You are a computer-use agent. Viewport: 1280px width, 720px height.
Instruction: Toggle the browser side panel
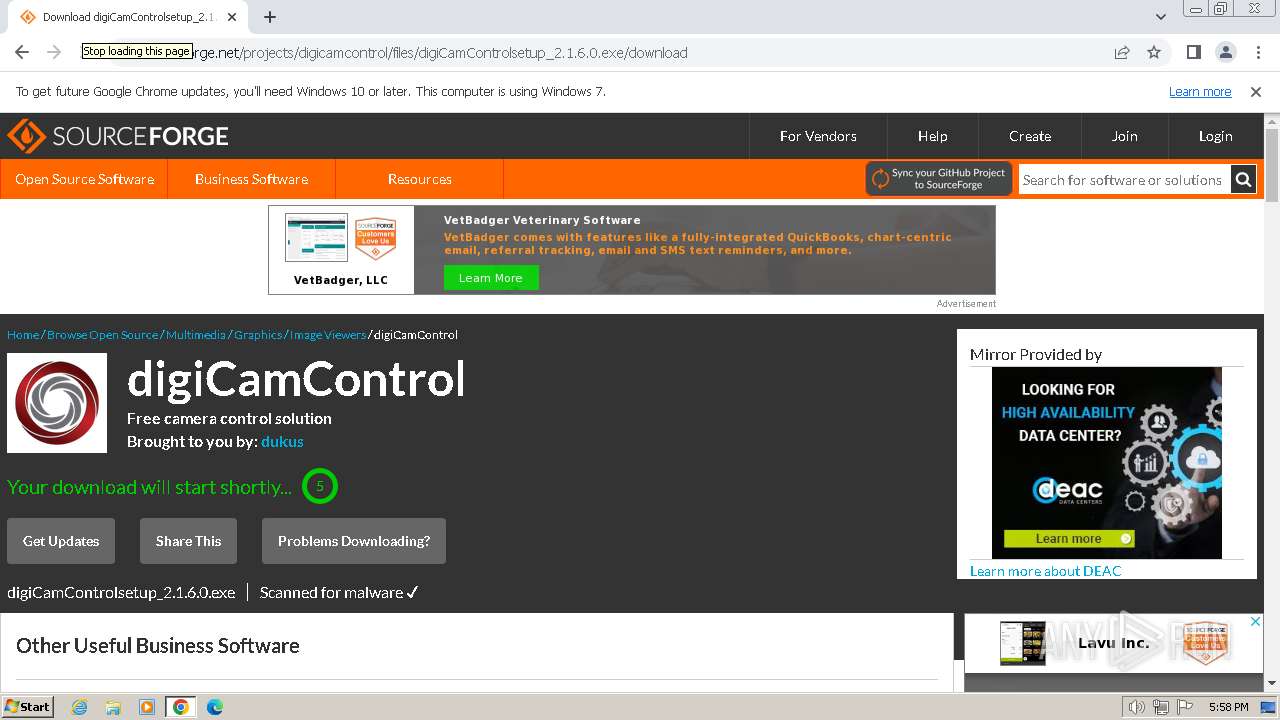tap(1194, 52)
